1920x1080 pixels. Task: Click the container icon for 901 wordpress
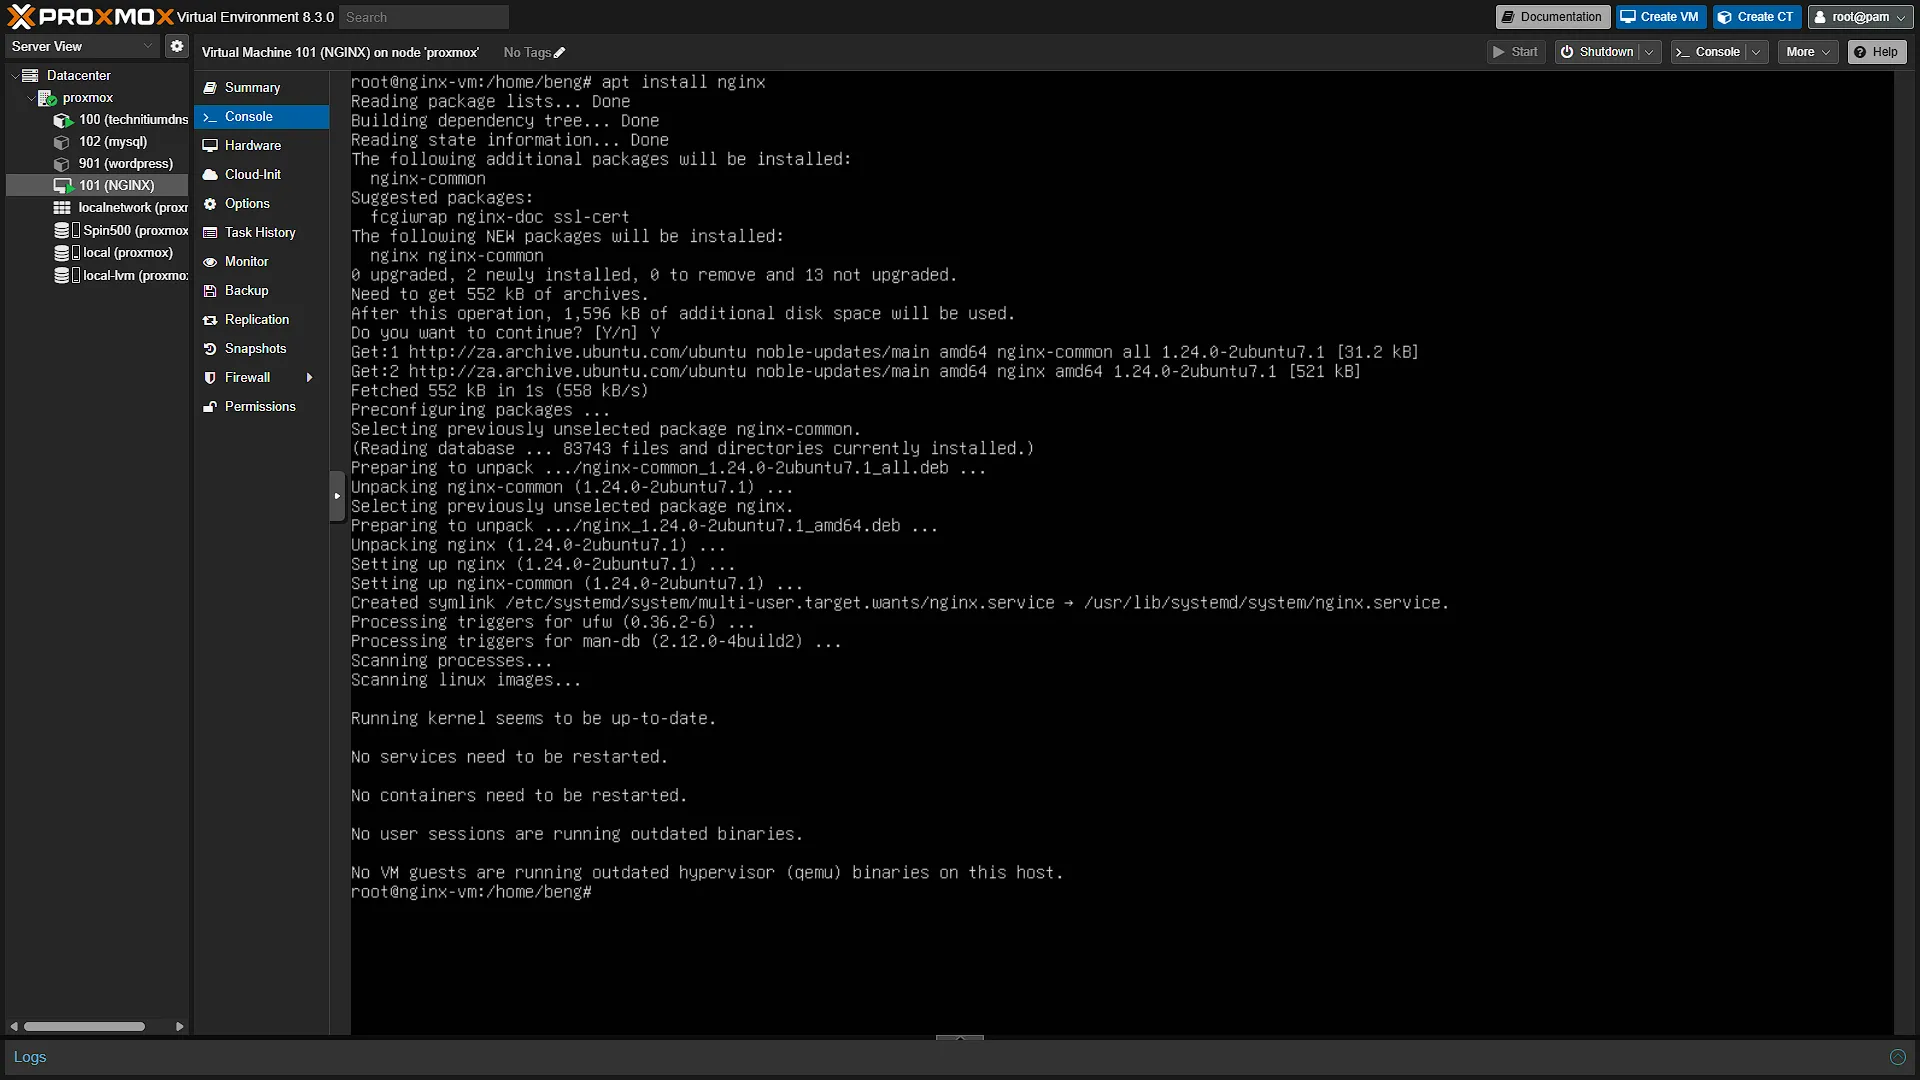point(62,164)
